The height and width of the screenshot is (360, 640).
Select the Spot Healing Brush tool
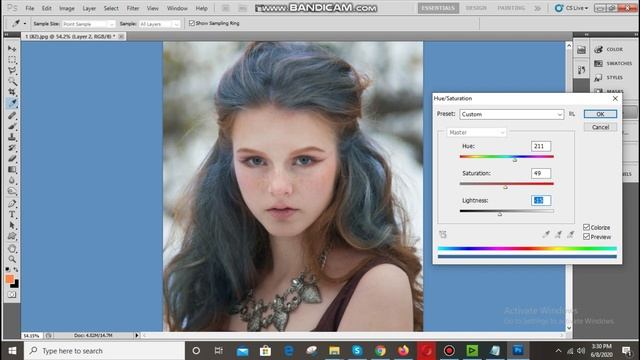12,116
